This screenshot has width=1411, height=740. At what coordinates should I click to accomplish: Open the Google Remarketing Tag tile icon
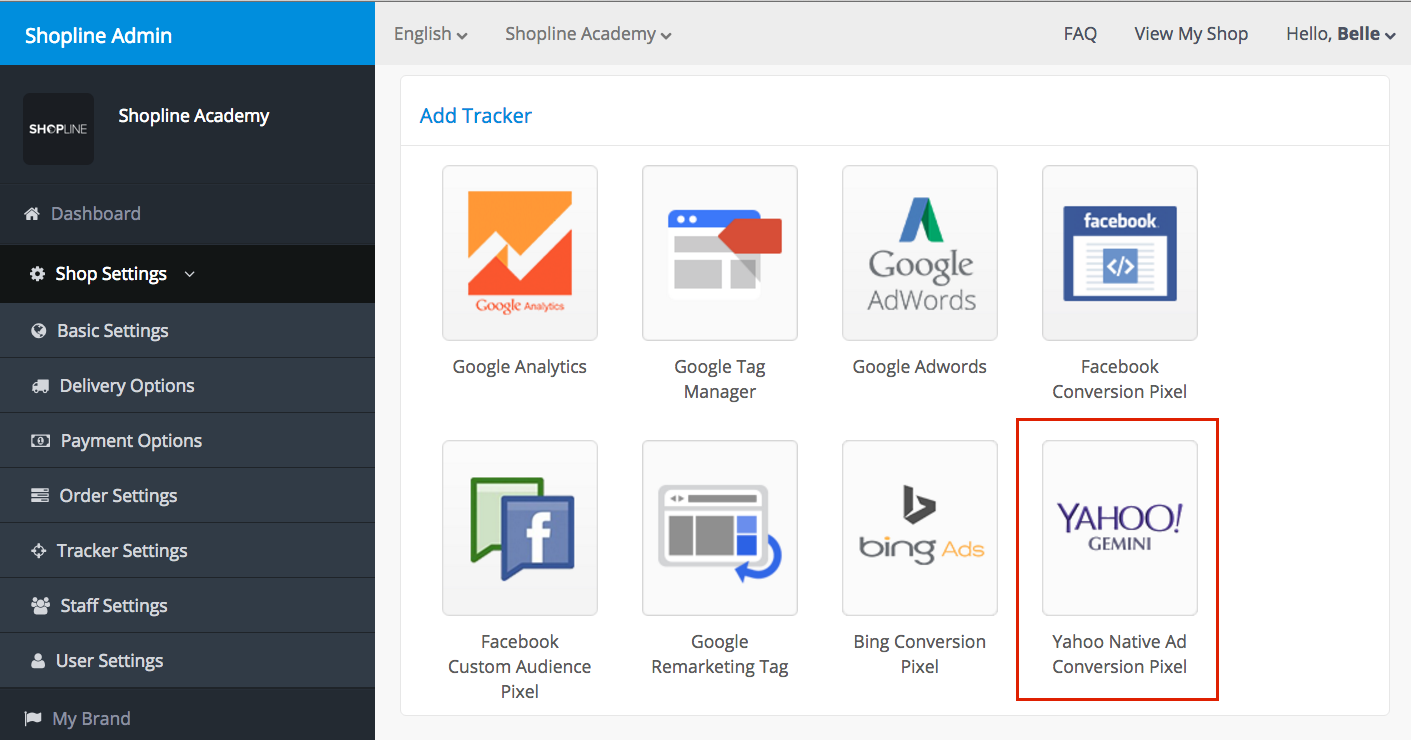pos(720,528)
